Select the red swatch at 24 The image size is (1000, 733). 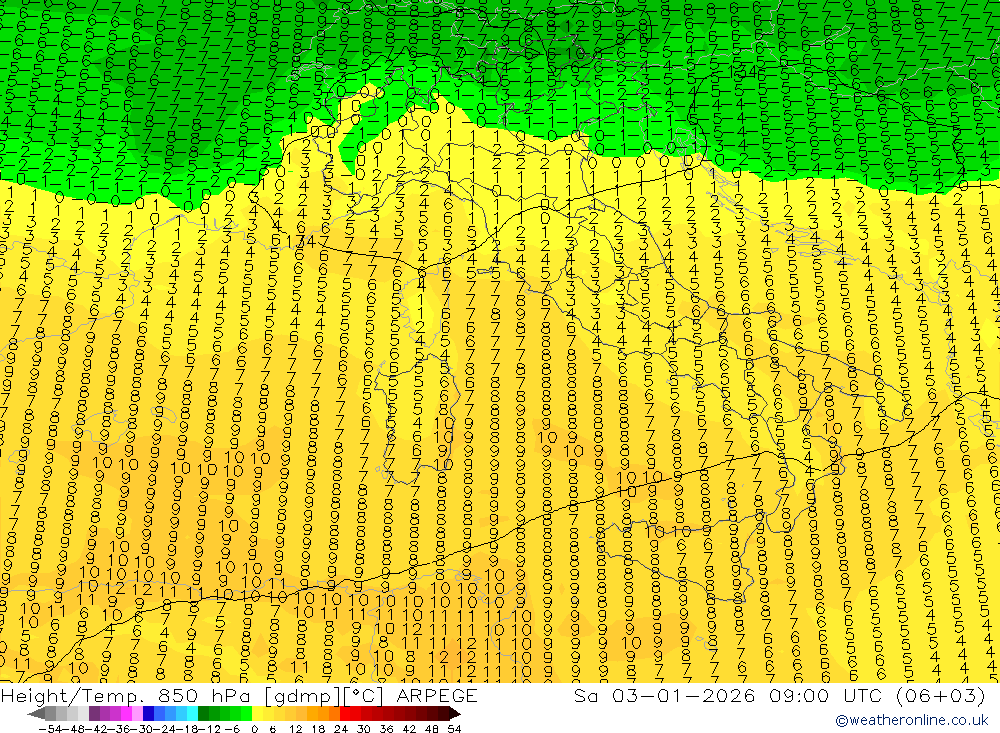point(345,713)
